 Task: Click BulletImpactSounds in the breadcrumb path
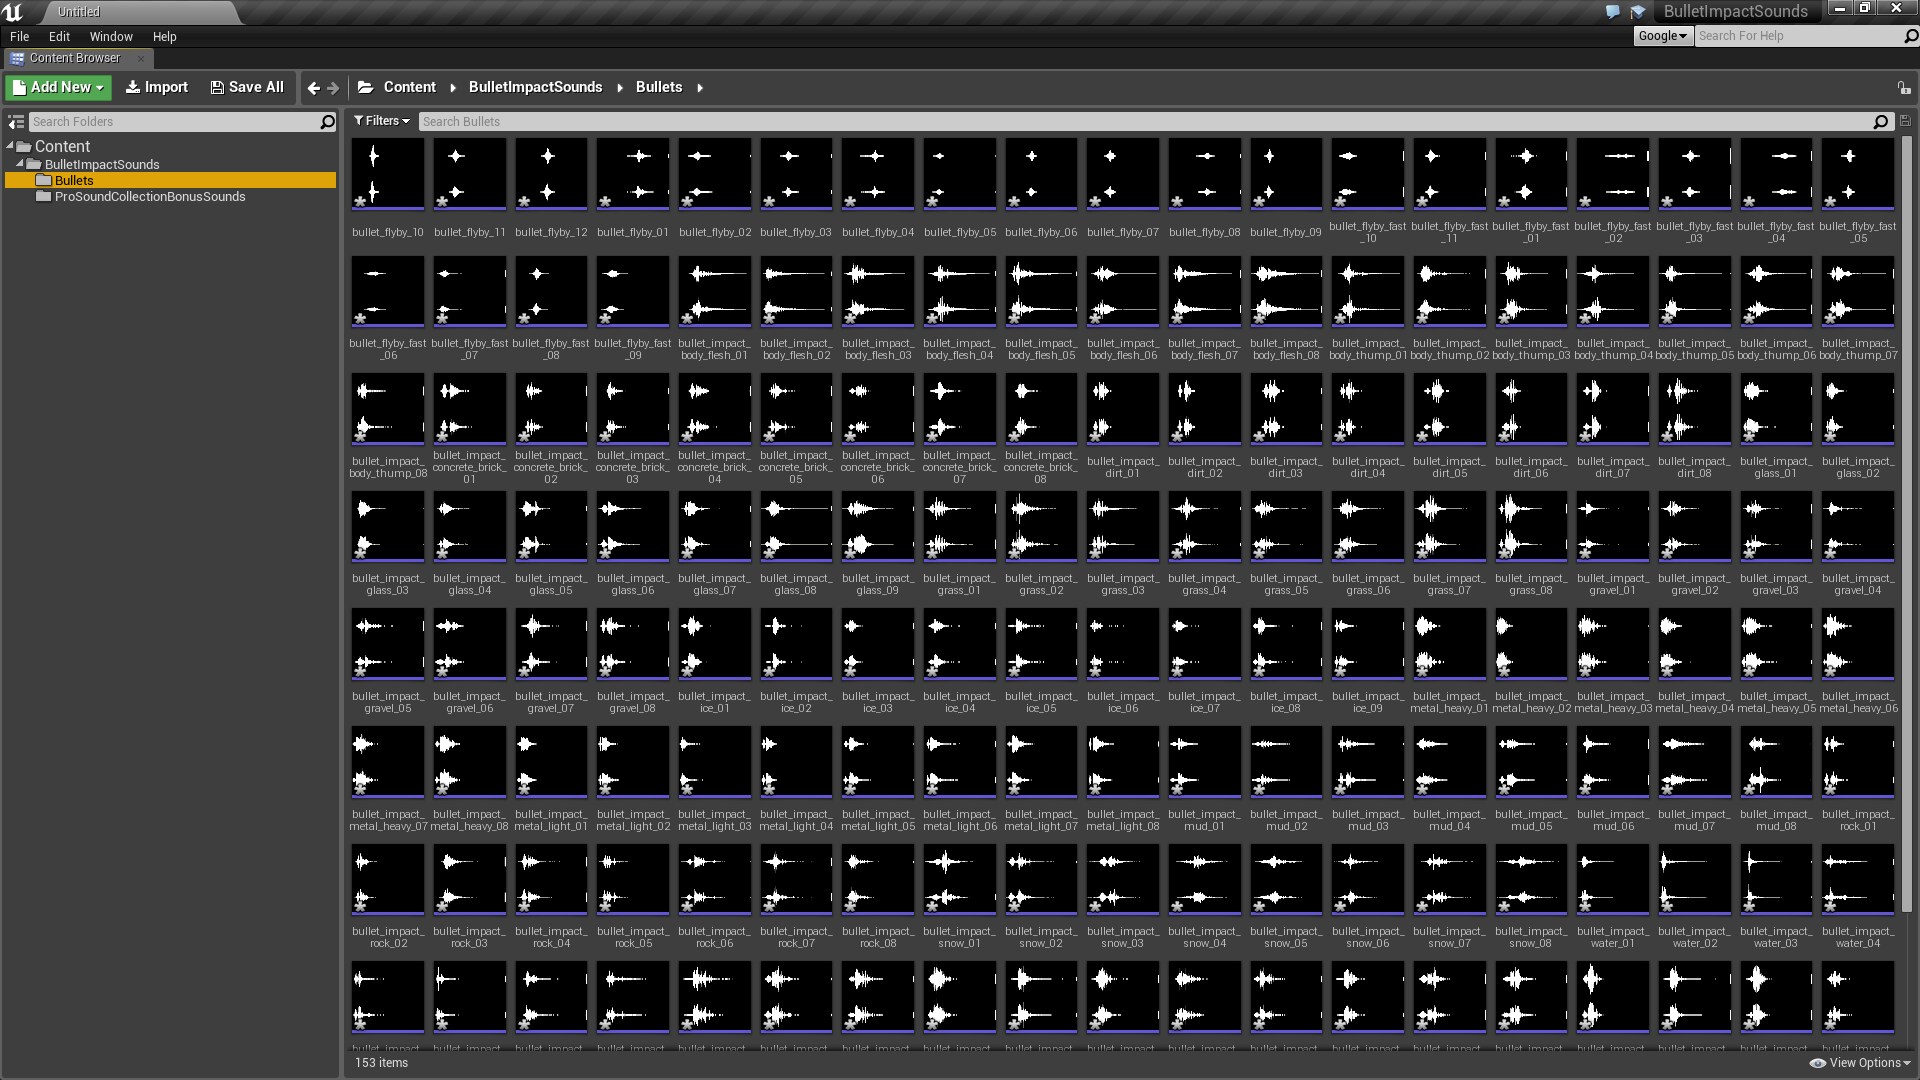[535, 87]
